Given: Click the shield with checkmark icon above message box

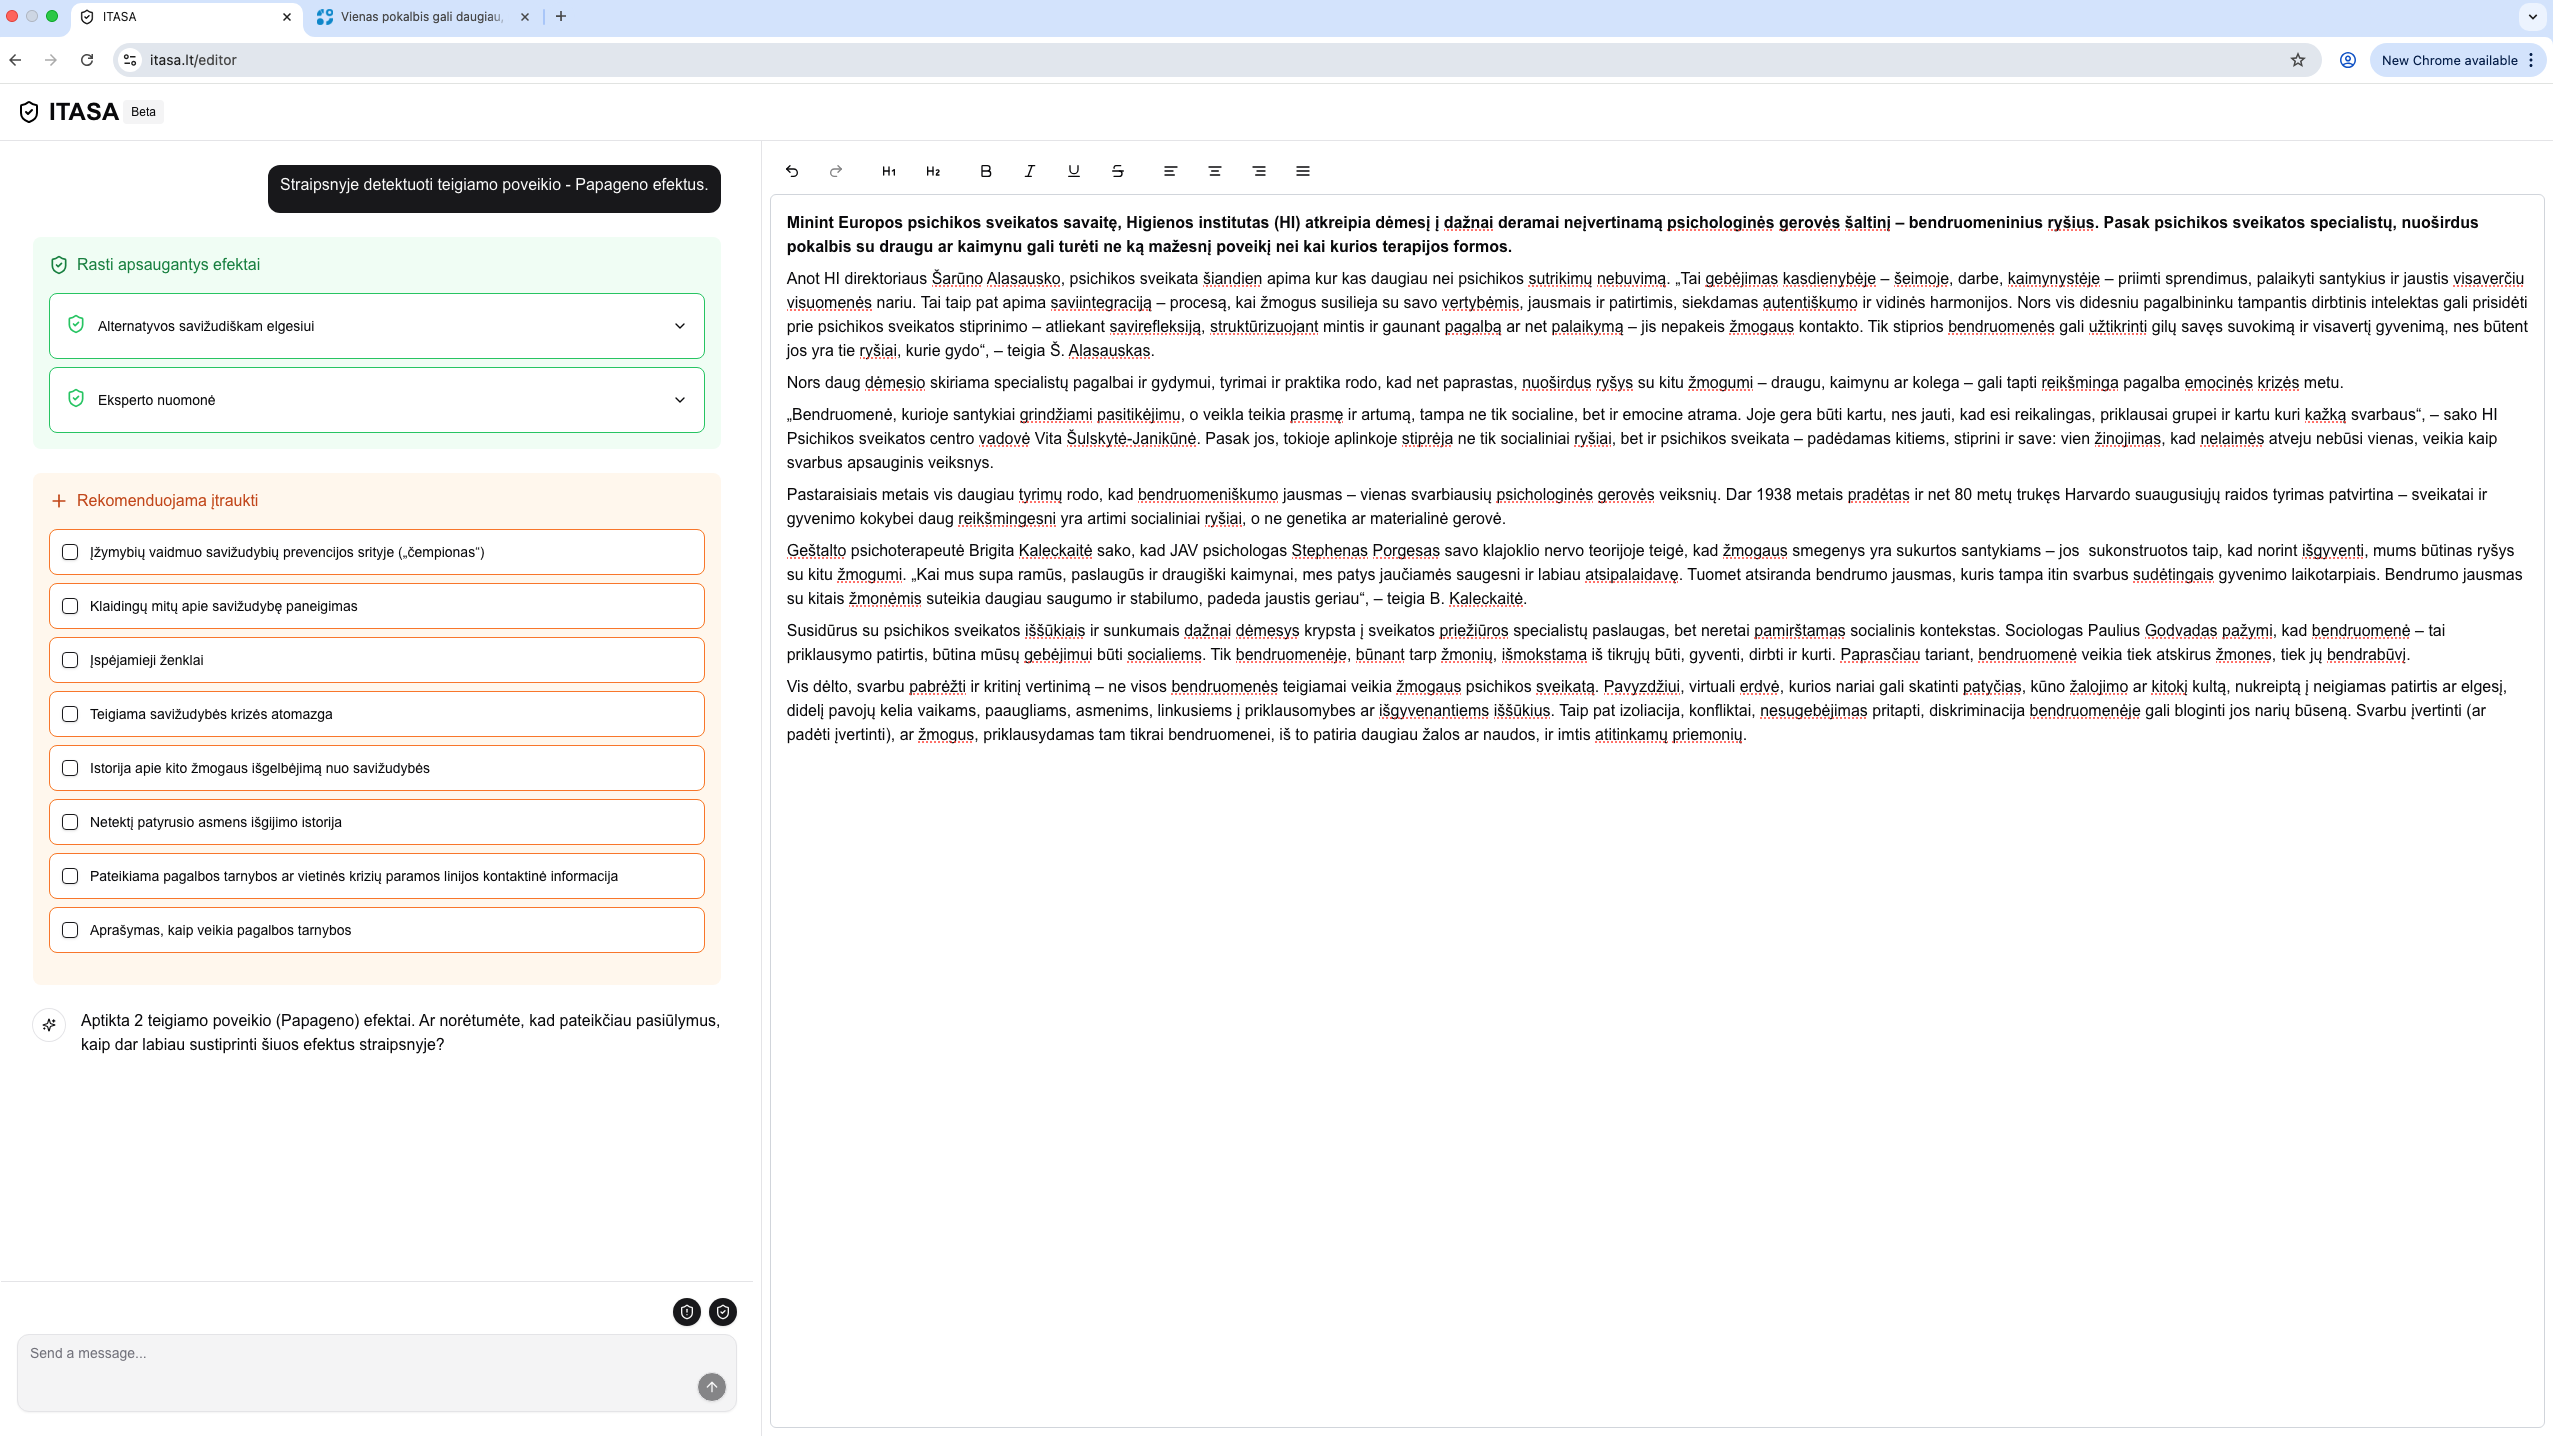Looking at the screenshot, I should point(723,1312).
